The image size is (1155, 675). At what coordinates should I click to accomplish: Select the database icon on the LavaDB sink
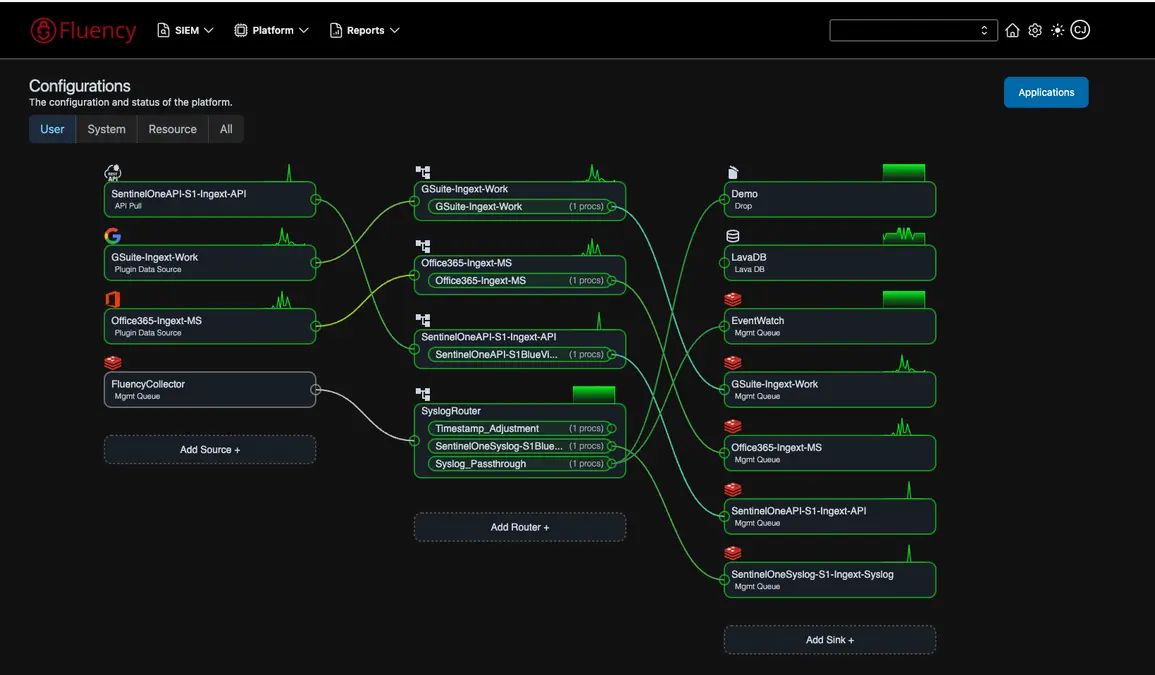point(733,235)
